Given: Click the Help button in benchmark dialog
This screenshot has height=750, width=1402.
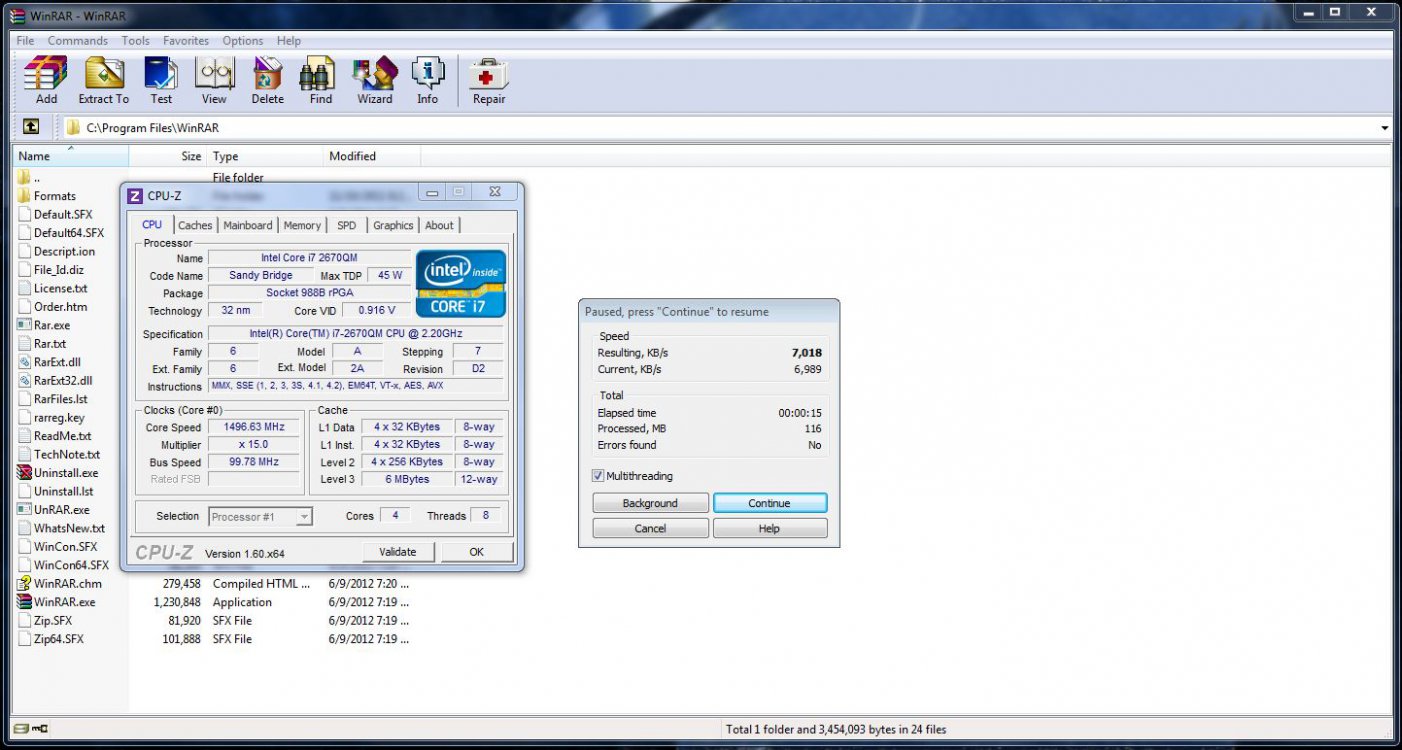Looking at the screenshot, I should pos(770,528).
